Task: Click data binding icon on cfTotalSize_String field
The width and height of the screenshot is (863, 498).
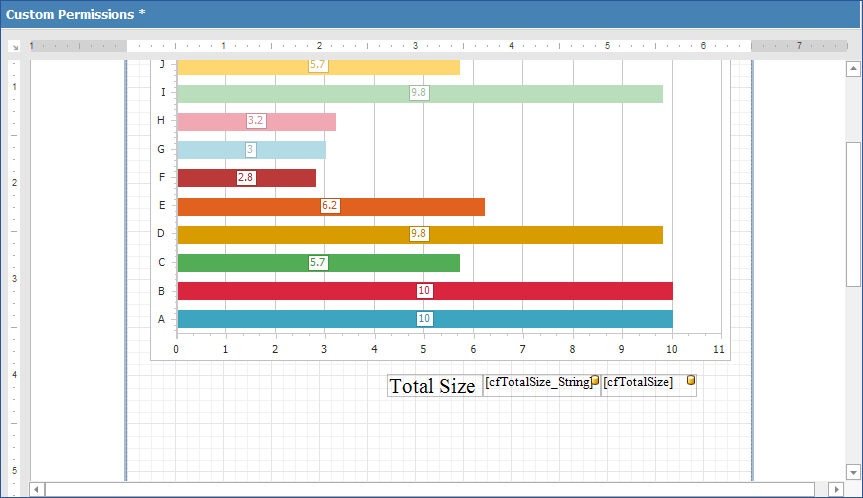Action: pos(595,381)
